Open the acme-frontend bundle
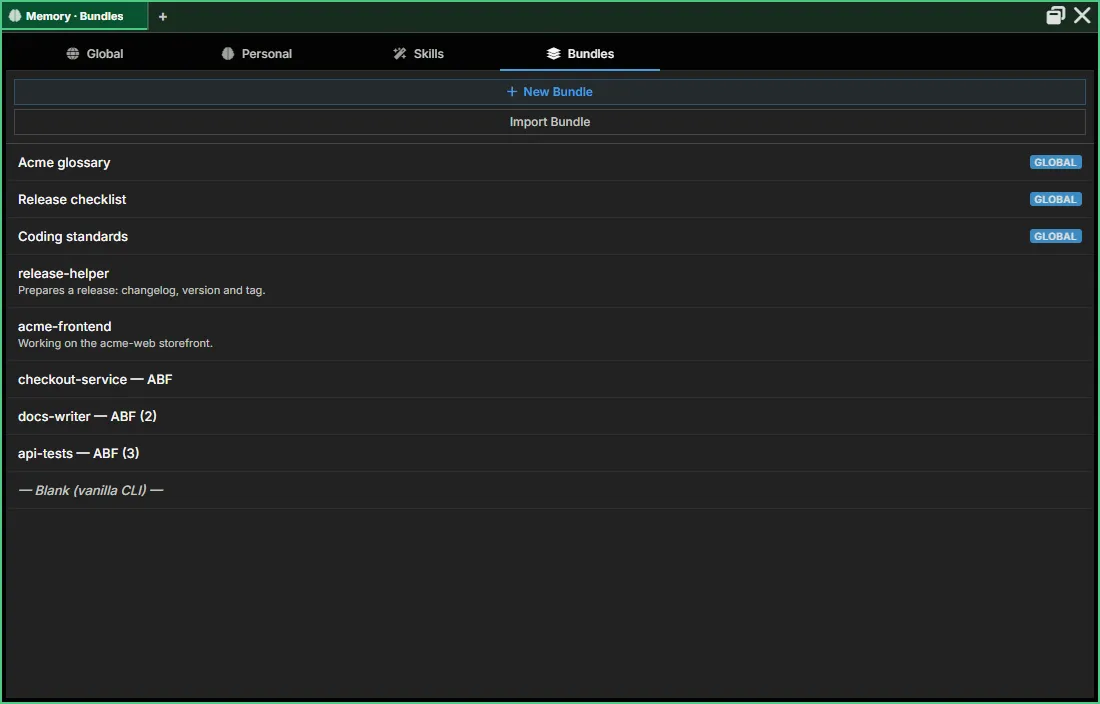The height and width of the screenshot is (704, 1100). point(550,334)
